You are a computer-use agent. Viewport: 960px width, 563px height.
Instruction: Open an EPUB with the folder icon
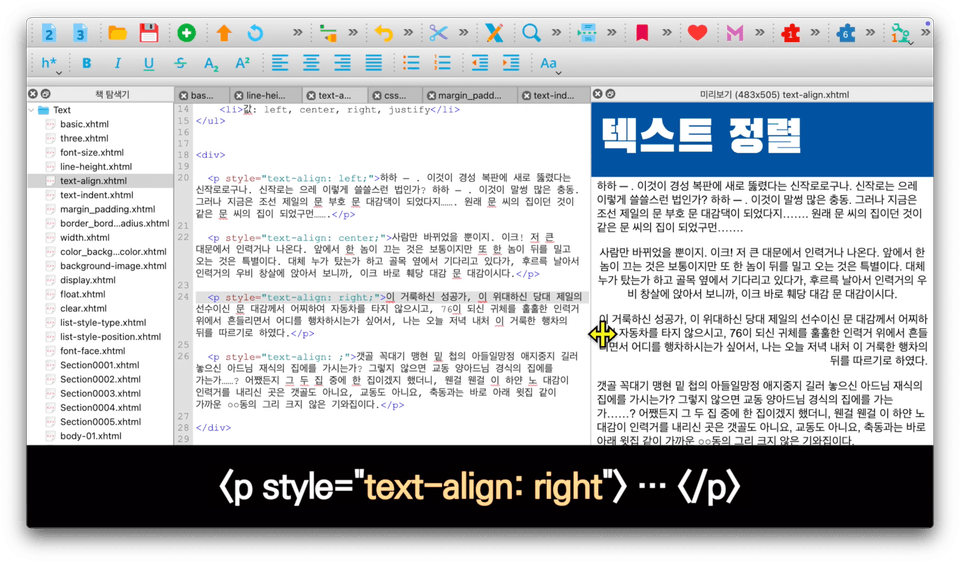click(x=117, y=33)
